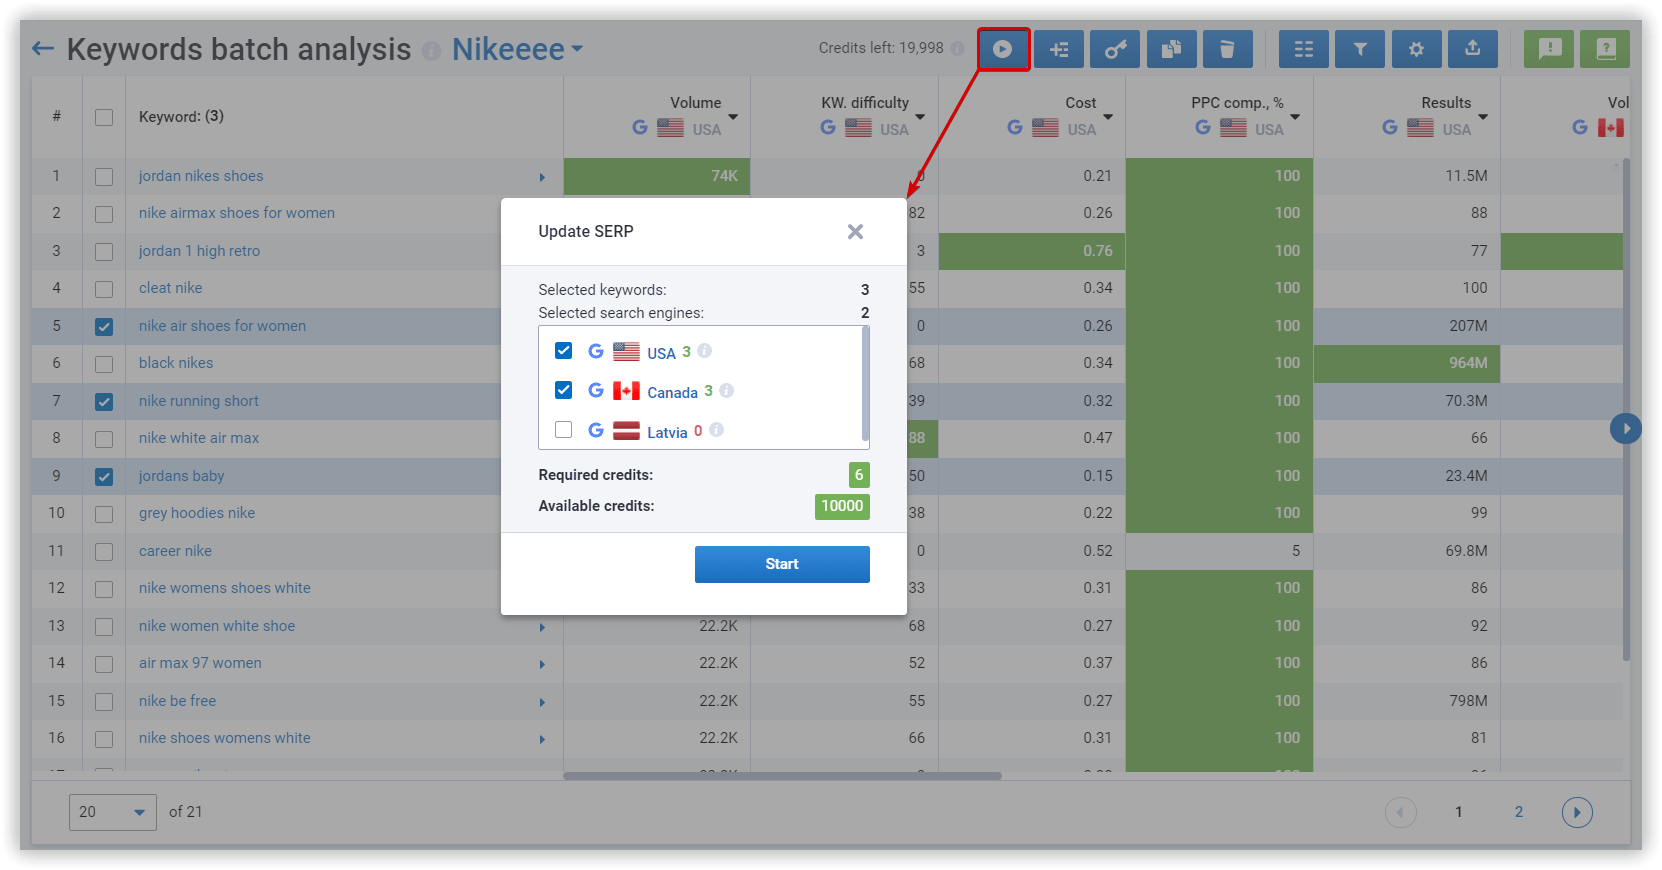The width and height of the screenshot is (1662, 870).
Task: Click the engine list scrollbar in dialog
Action: point(865,385)
